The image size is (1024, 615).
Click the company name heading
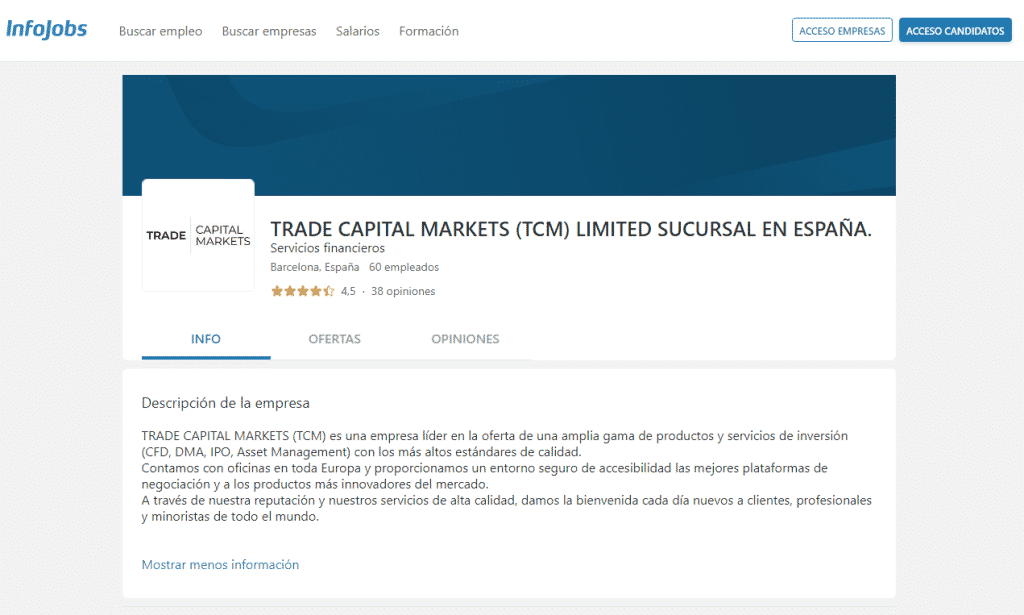(571, 229)
